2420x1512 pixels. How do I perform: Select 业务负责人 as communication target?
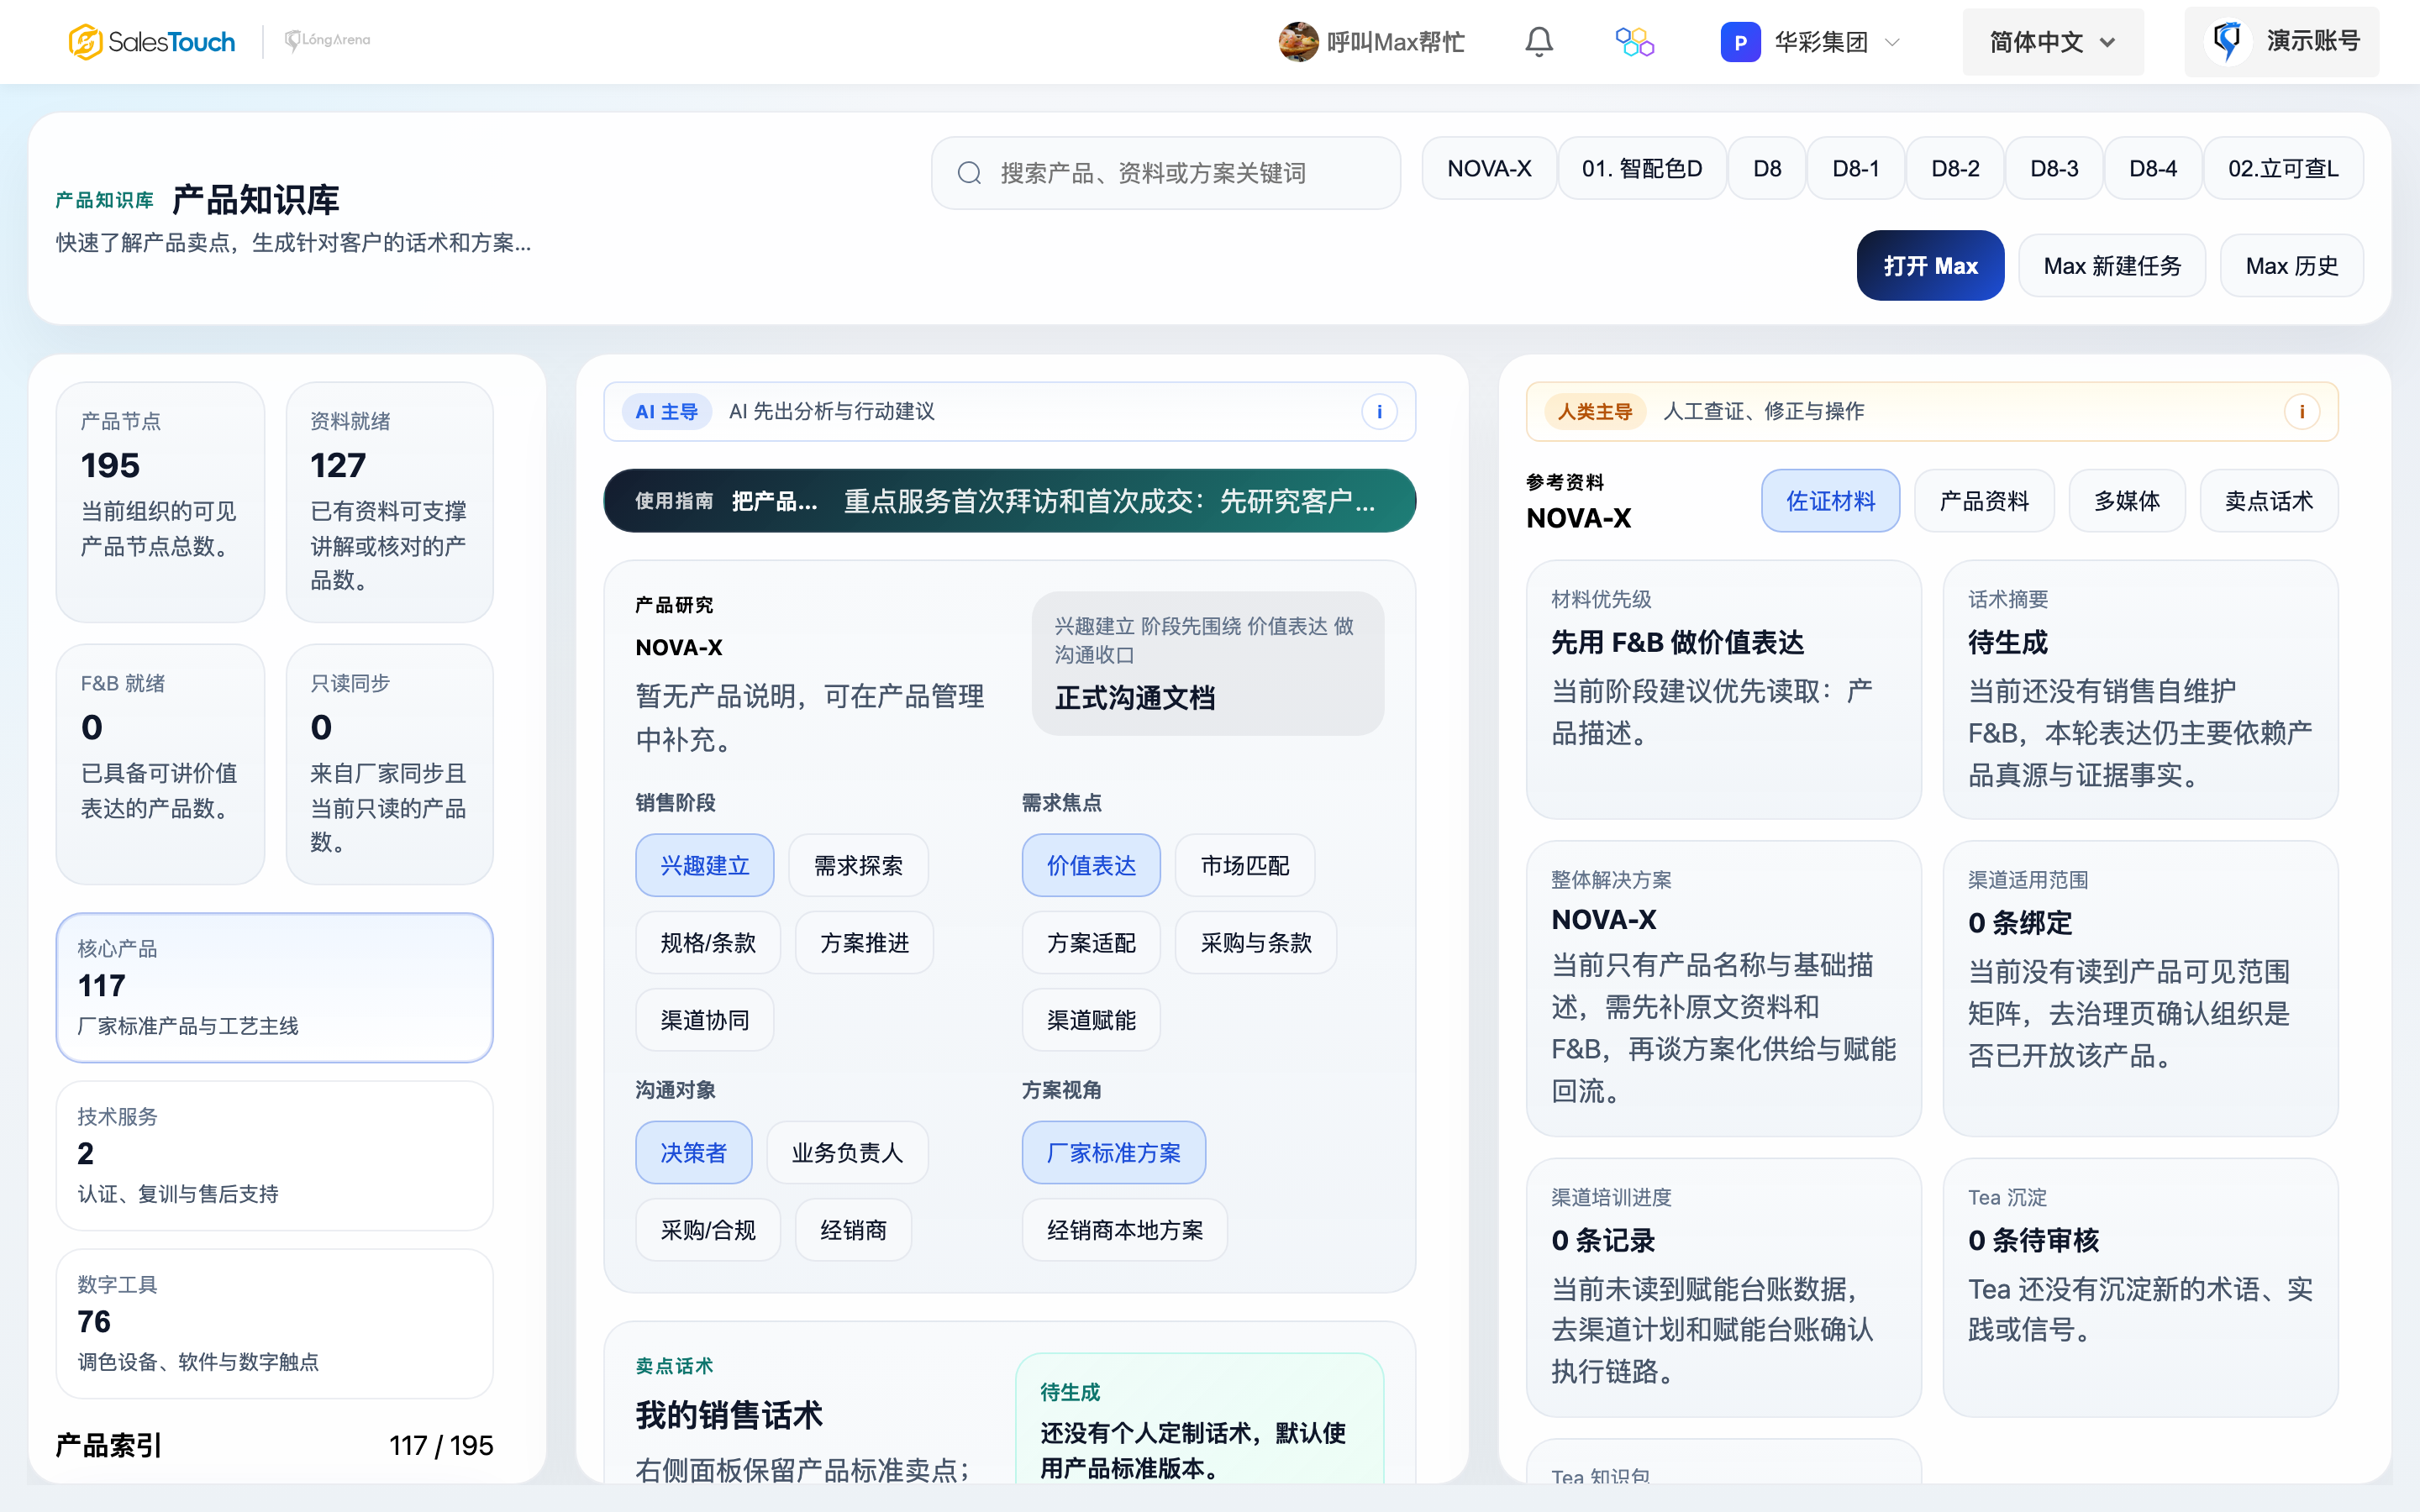point(847,1152)
